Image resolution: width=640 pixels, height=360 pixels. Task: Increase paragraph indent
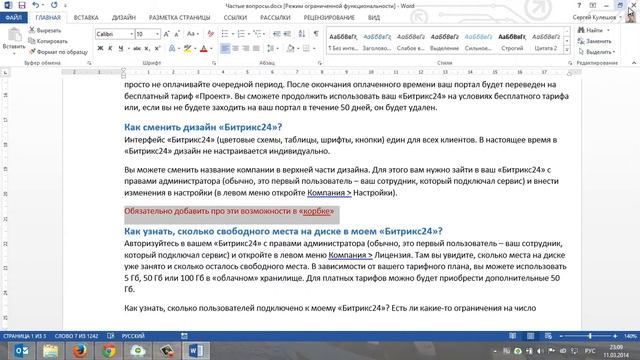[287, 34]
